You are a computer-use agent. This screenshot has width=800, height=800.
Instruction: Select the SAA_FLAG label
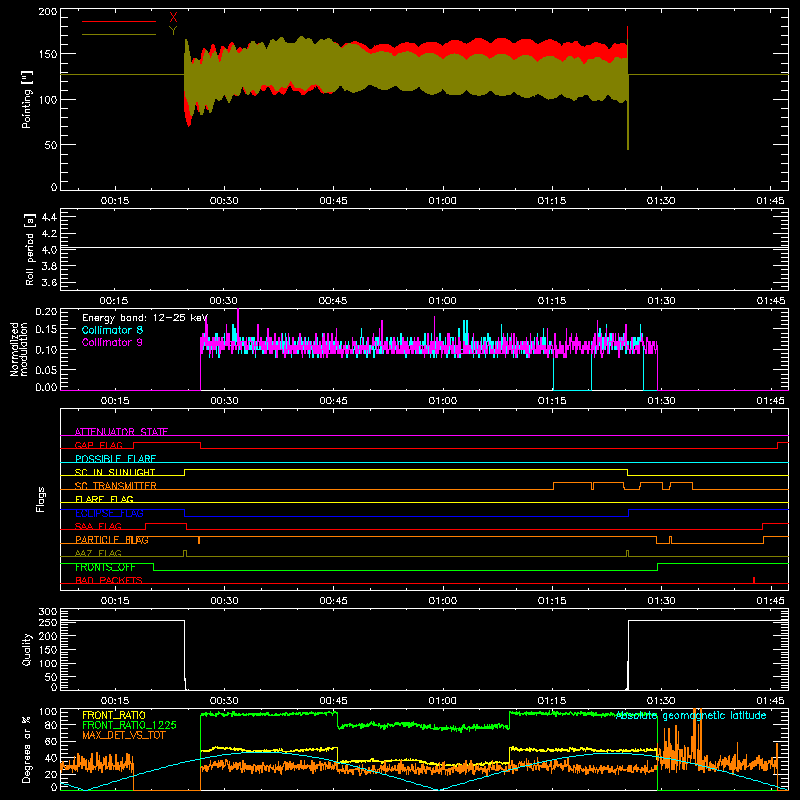click(98, 527)
